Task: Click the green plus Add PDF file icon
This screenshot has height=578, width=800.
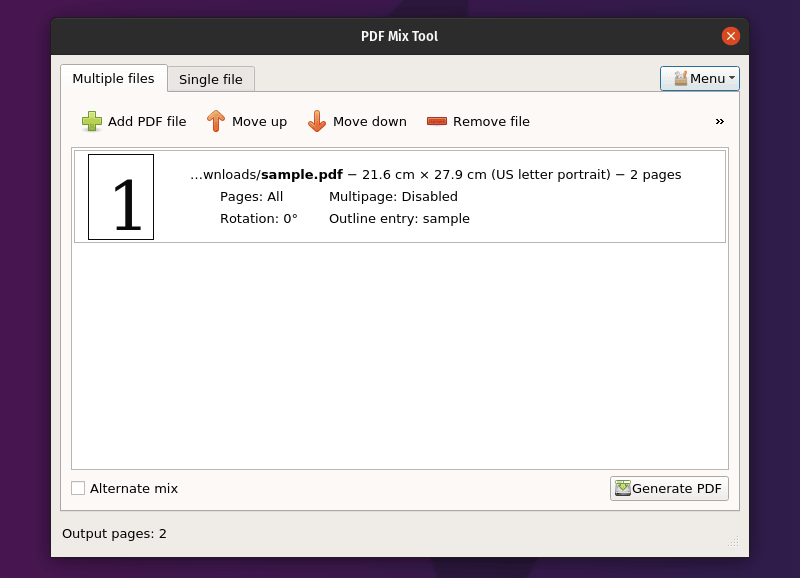Action: click(92, 121)
